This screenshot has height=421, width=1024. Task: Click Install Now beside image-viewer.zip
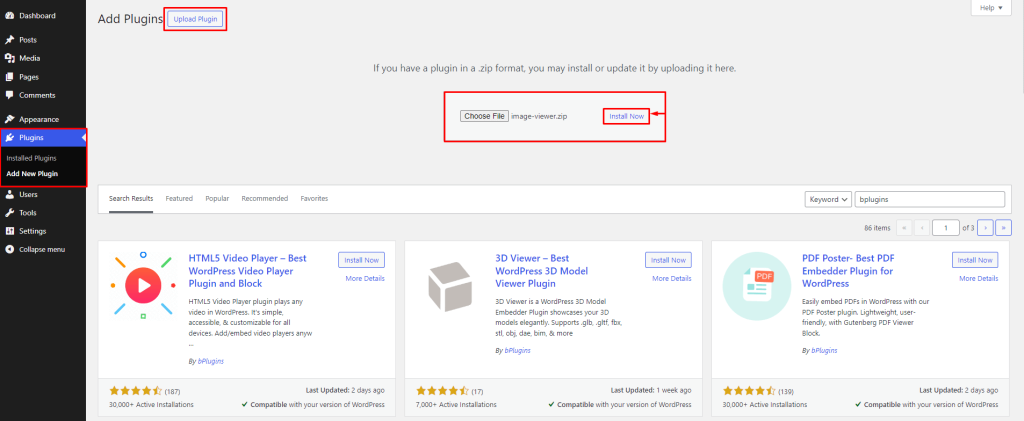[x=626, y=116]
